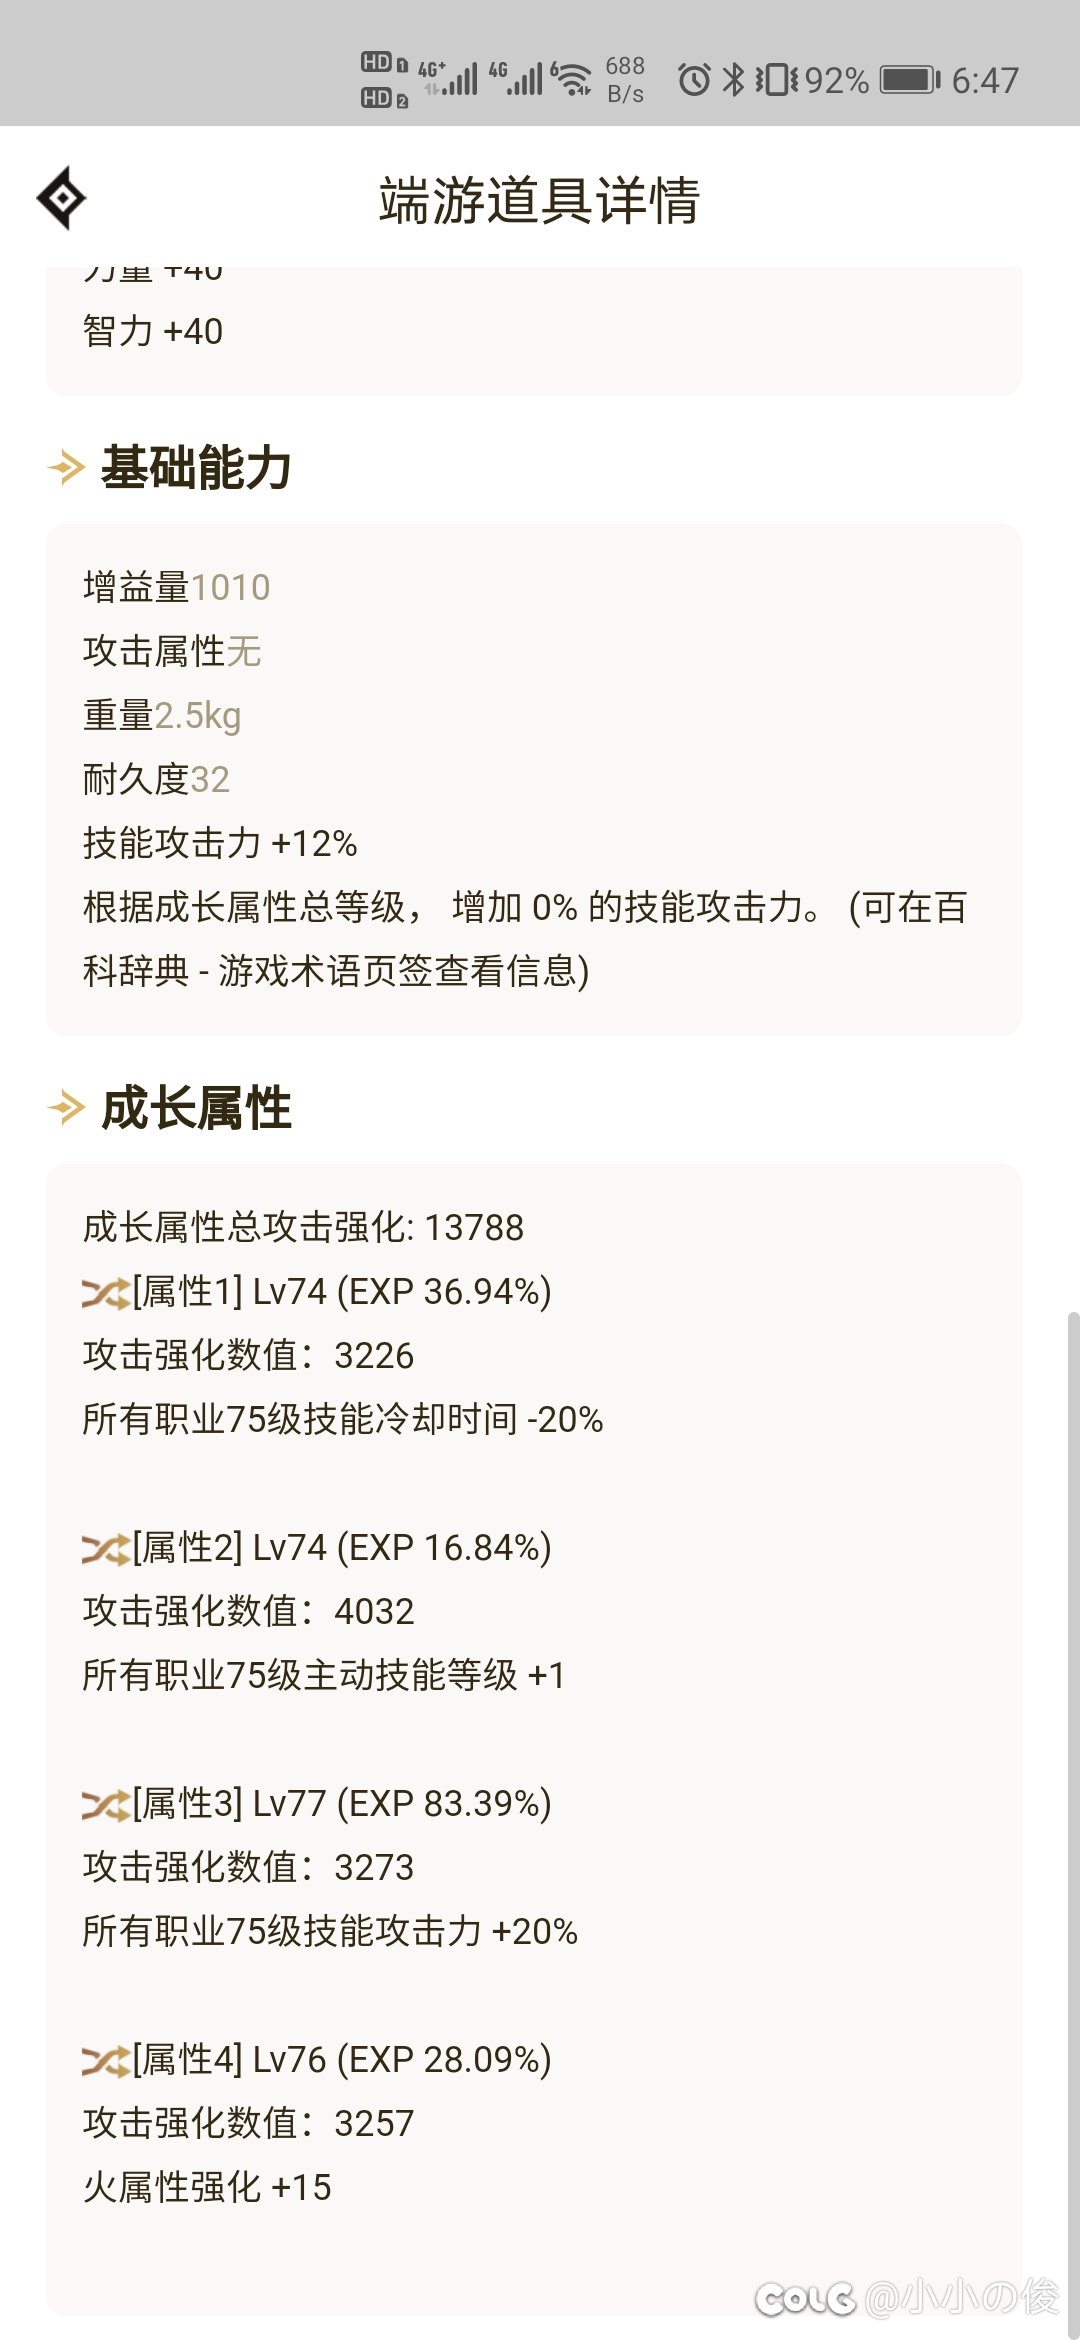Tap the Wi-Fi signal status icon
Image resolution: width=1080 pixels, height=2340 pixels.
pyautogui.click(x=571, y=79)
